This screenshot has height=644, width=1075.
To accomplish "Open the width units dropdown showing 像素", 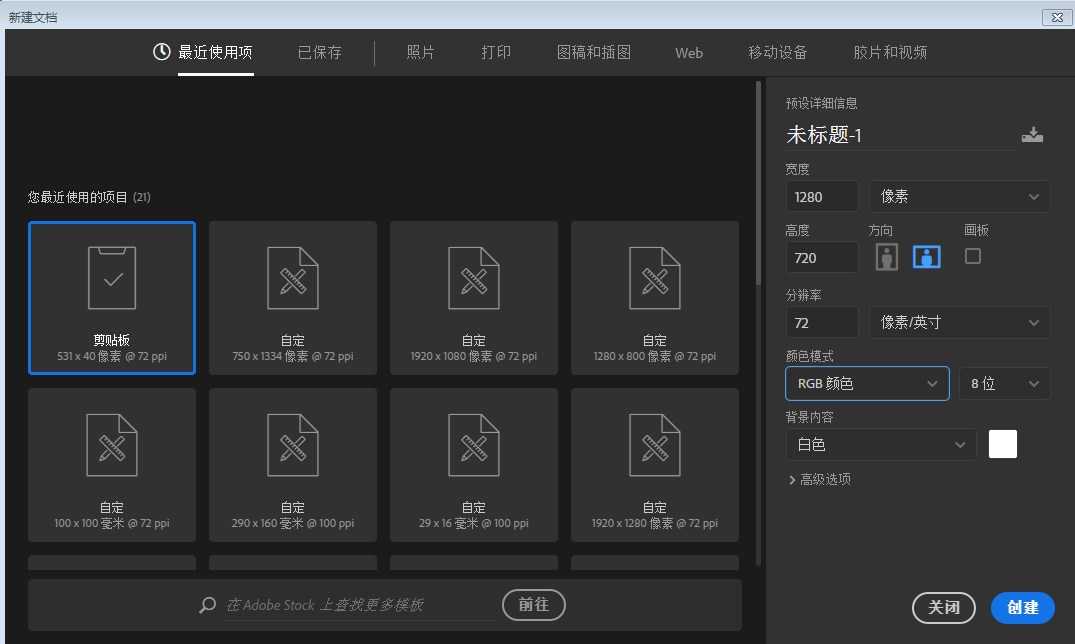I will pyautogui.click(x=958, y=196).
